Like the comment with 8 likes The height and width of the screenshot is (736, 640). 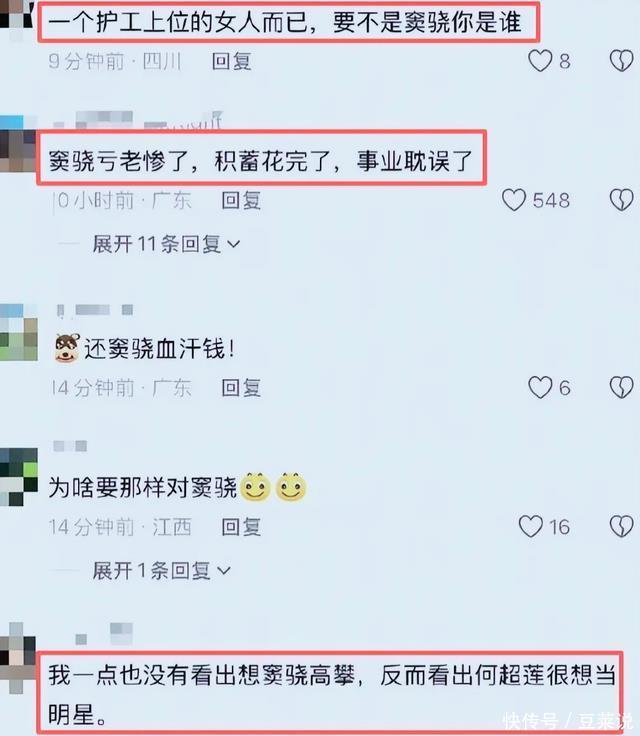(x=540, y=61)
